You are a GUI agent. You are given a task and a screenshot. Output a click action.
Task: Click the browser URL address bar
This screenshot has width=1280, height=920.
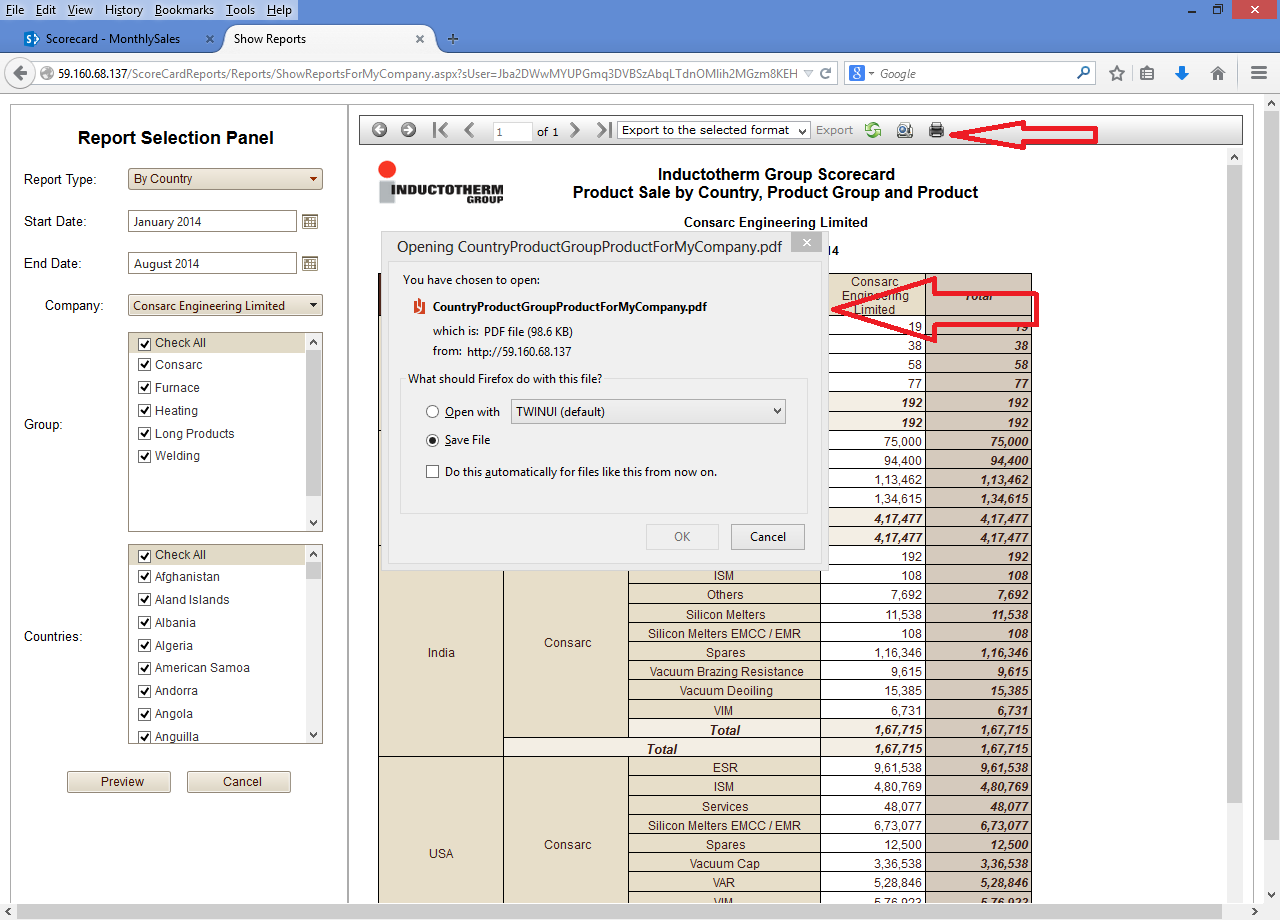(428, 73)
